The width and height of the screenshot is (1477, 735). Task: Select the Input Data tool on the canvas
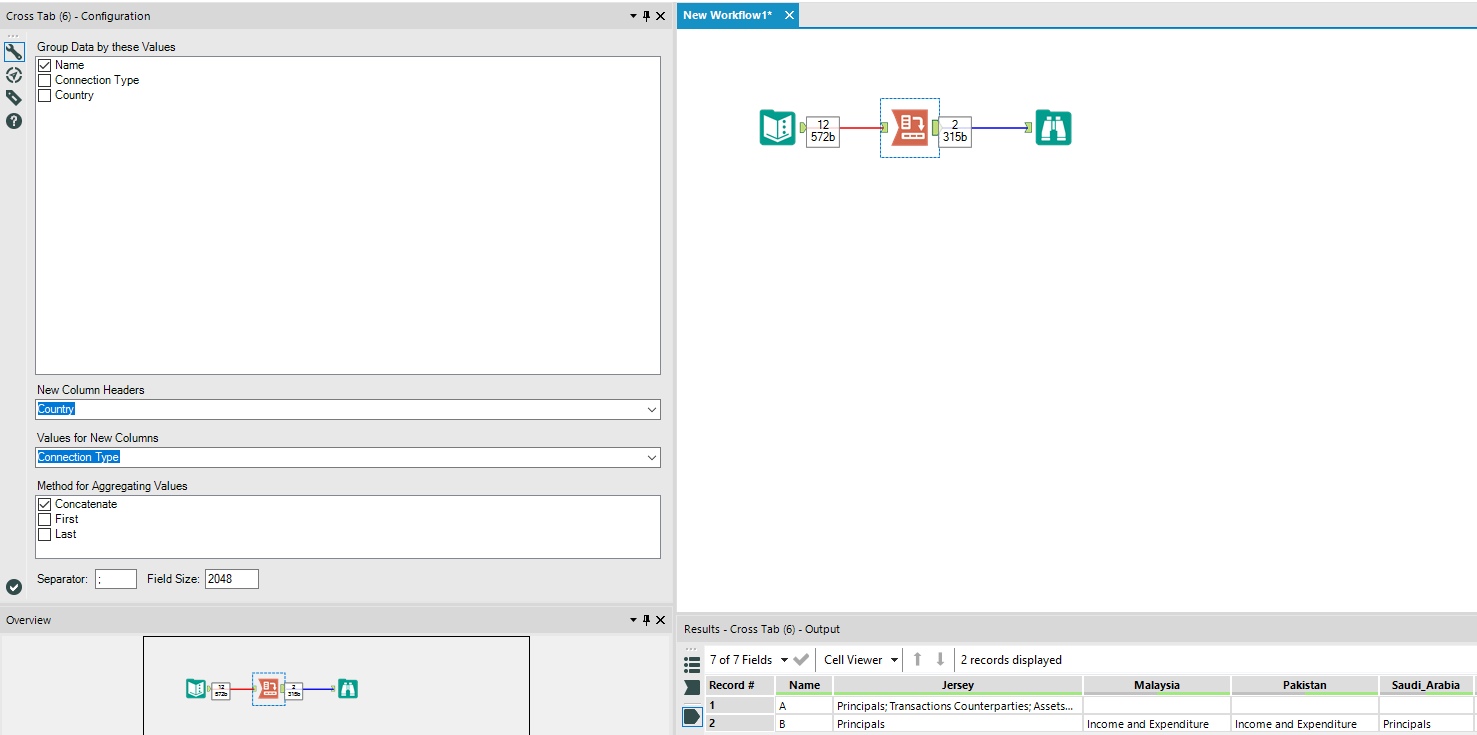tap(778, 128)
